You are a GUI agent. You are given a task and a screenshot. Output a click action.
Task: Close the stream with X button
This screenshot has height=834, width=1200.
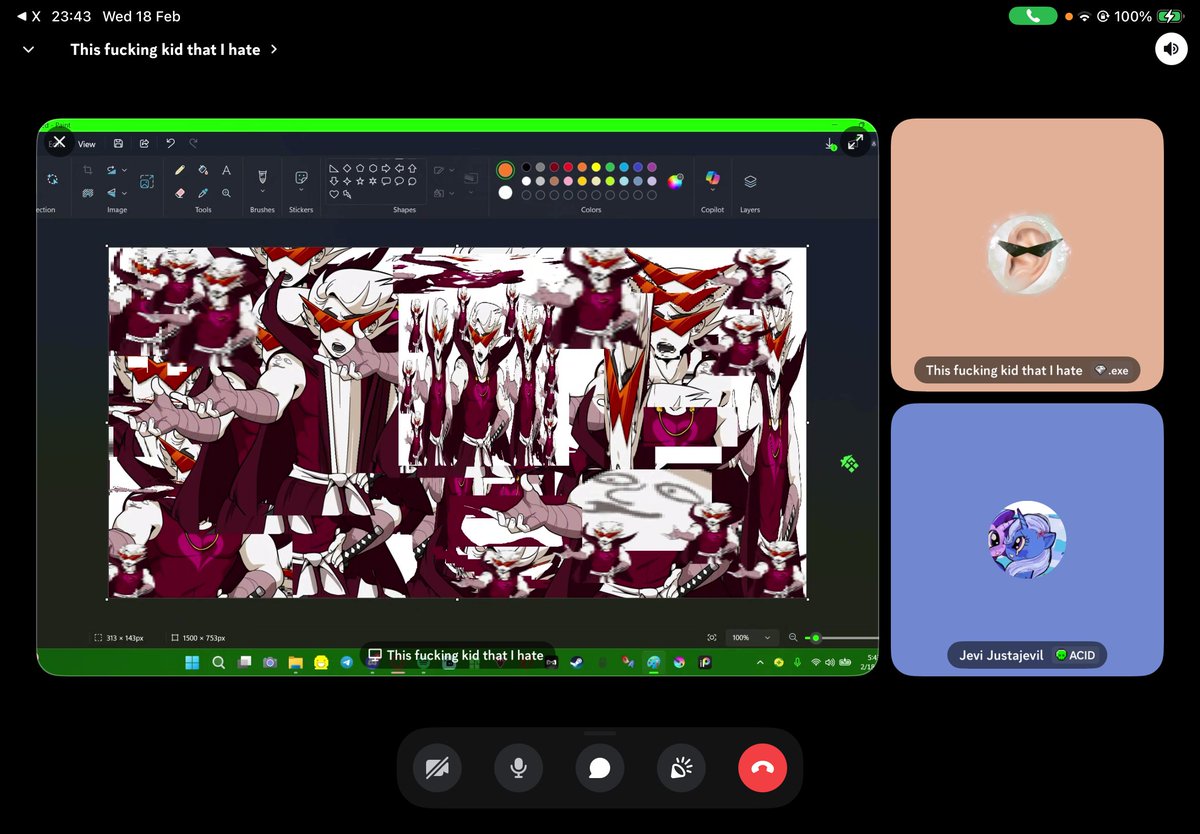pos(59,142)
